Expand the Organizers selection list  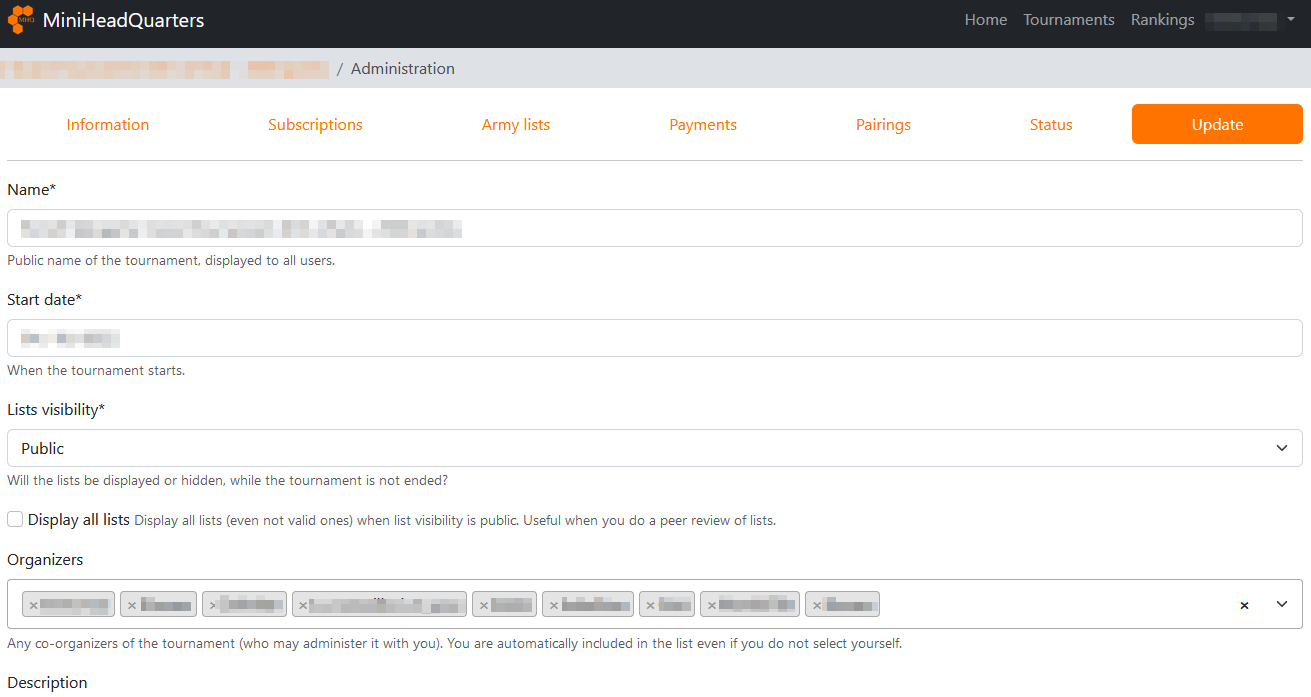(x=1282, y=604)
